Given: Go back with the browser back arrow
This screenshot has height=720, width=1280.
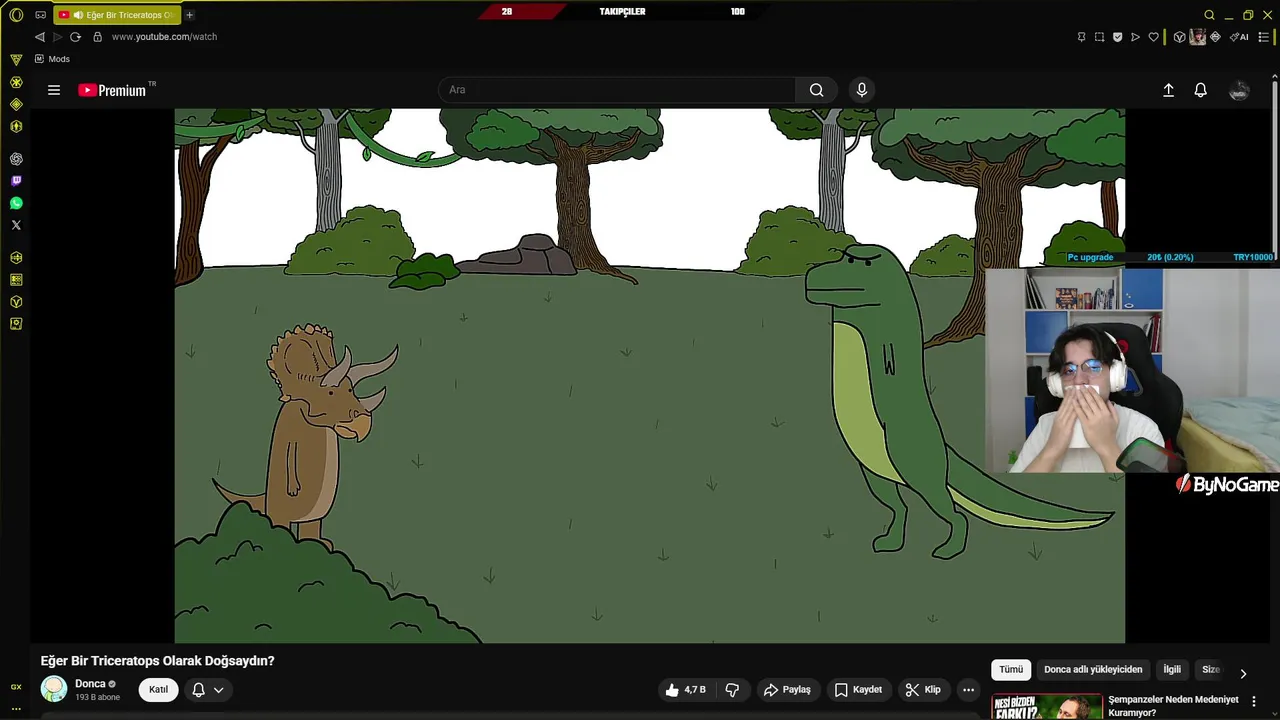Looking at the screenshot, I should 40,37.
